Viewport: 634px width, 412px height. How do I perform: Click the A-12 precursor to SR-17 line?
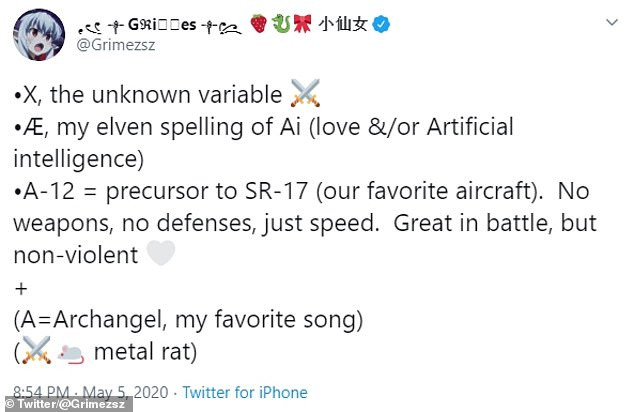pyautogui.click(x=305, y=222)
